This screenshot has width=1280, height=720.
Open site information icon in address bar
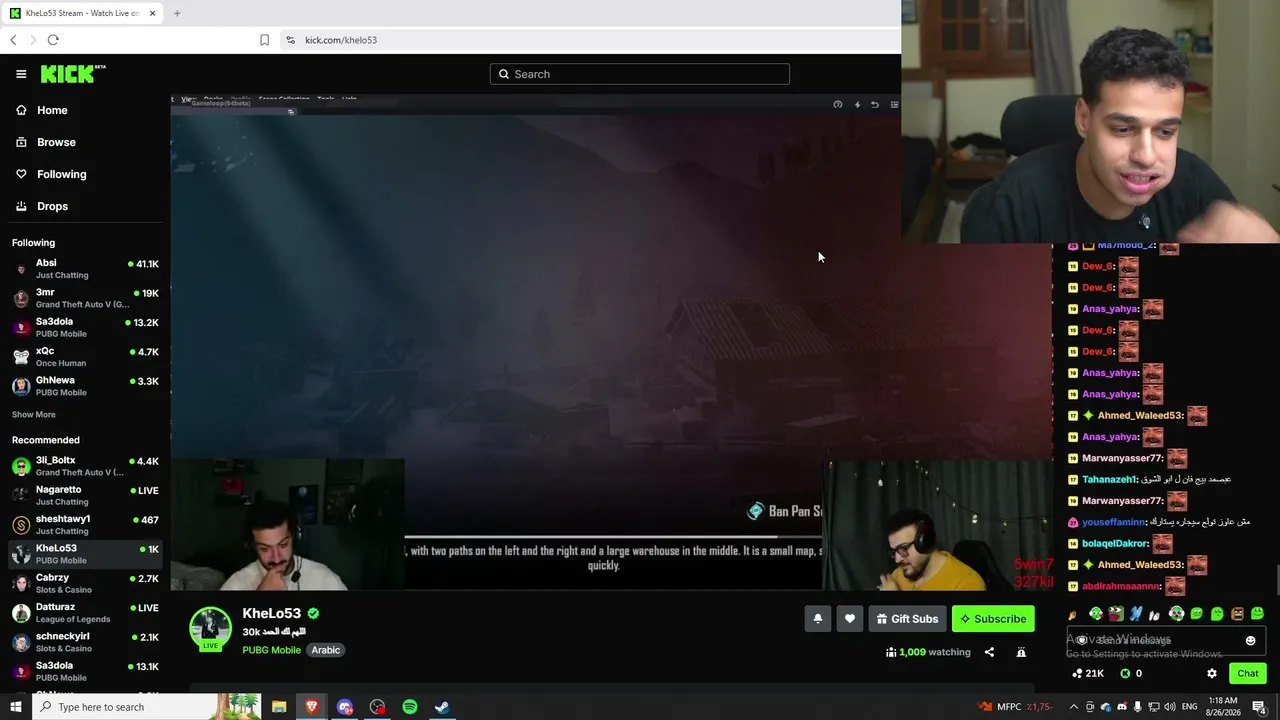pyautogui.click(x=290, y=40)
